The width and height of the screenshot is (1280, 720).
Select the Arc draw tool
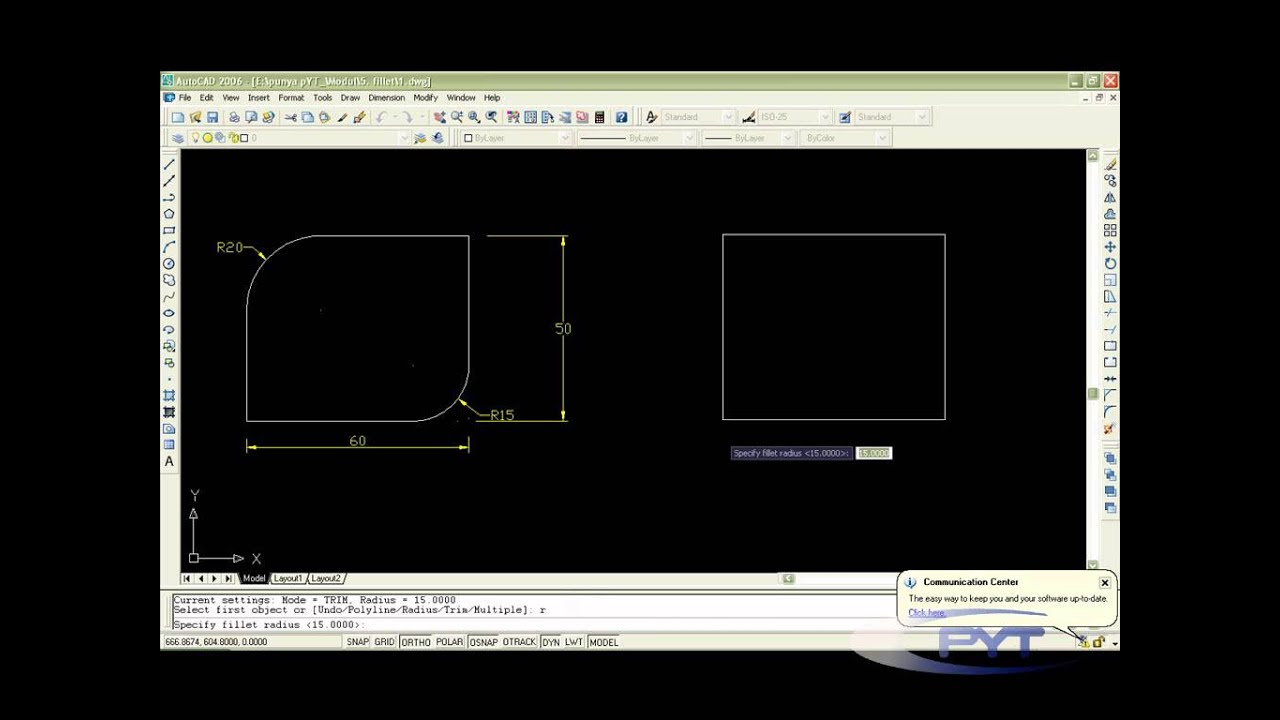[x=169, y=247]
